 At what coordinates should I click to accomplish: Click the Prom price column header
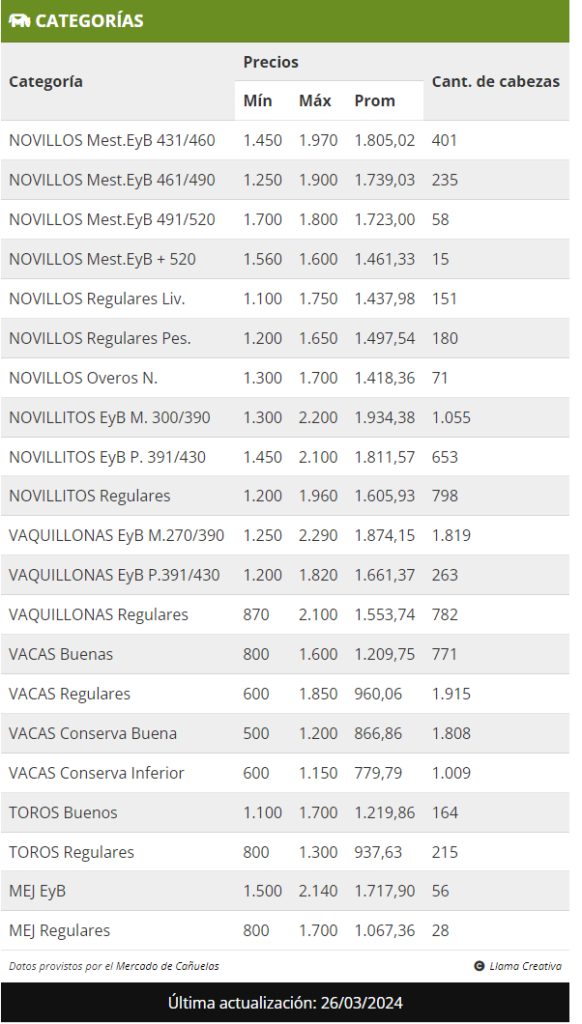click(374, 101)
